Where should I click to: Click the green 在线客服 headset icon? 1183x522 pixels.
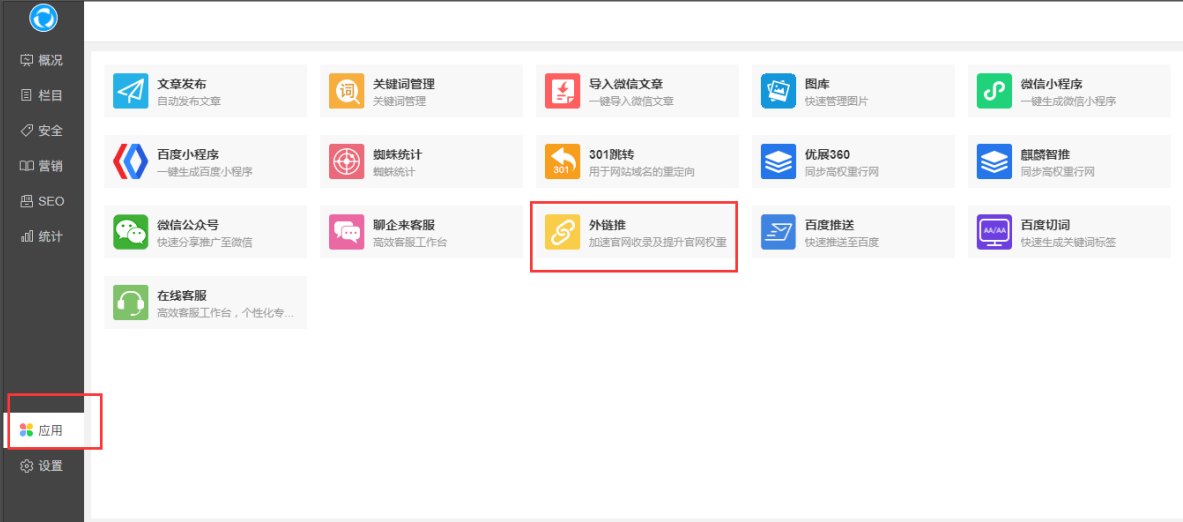131,302
